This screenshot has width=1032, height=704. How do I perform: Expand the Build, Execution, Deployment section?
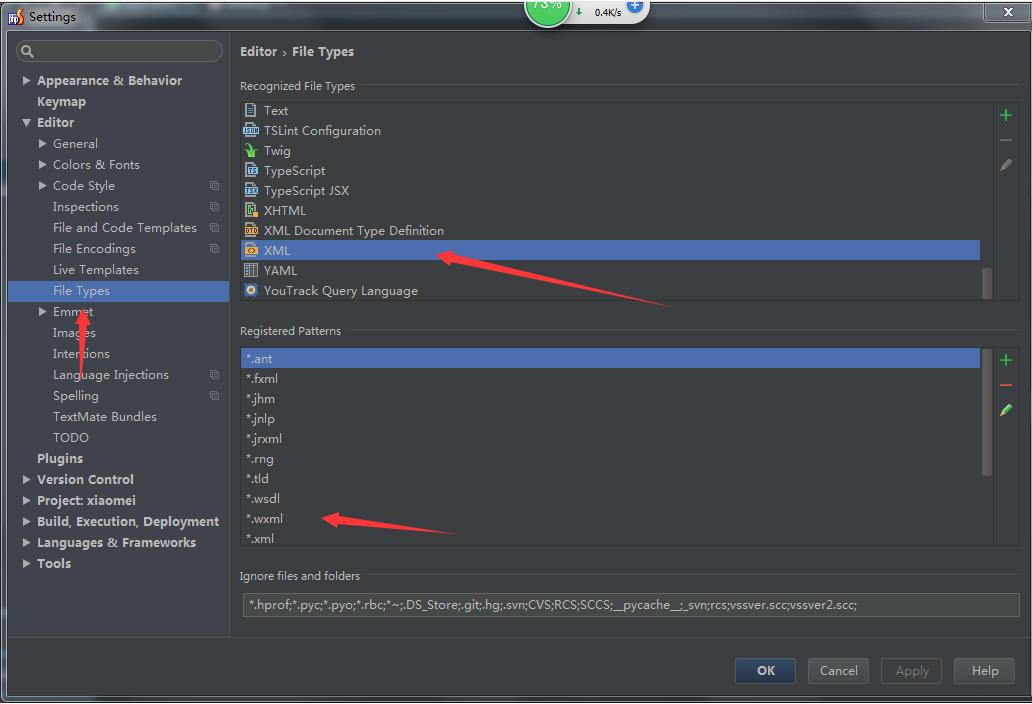coord(26,522)
